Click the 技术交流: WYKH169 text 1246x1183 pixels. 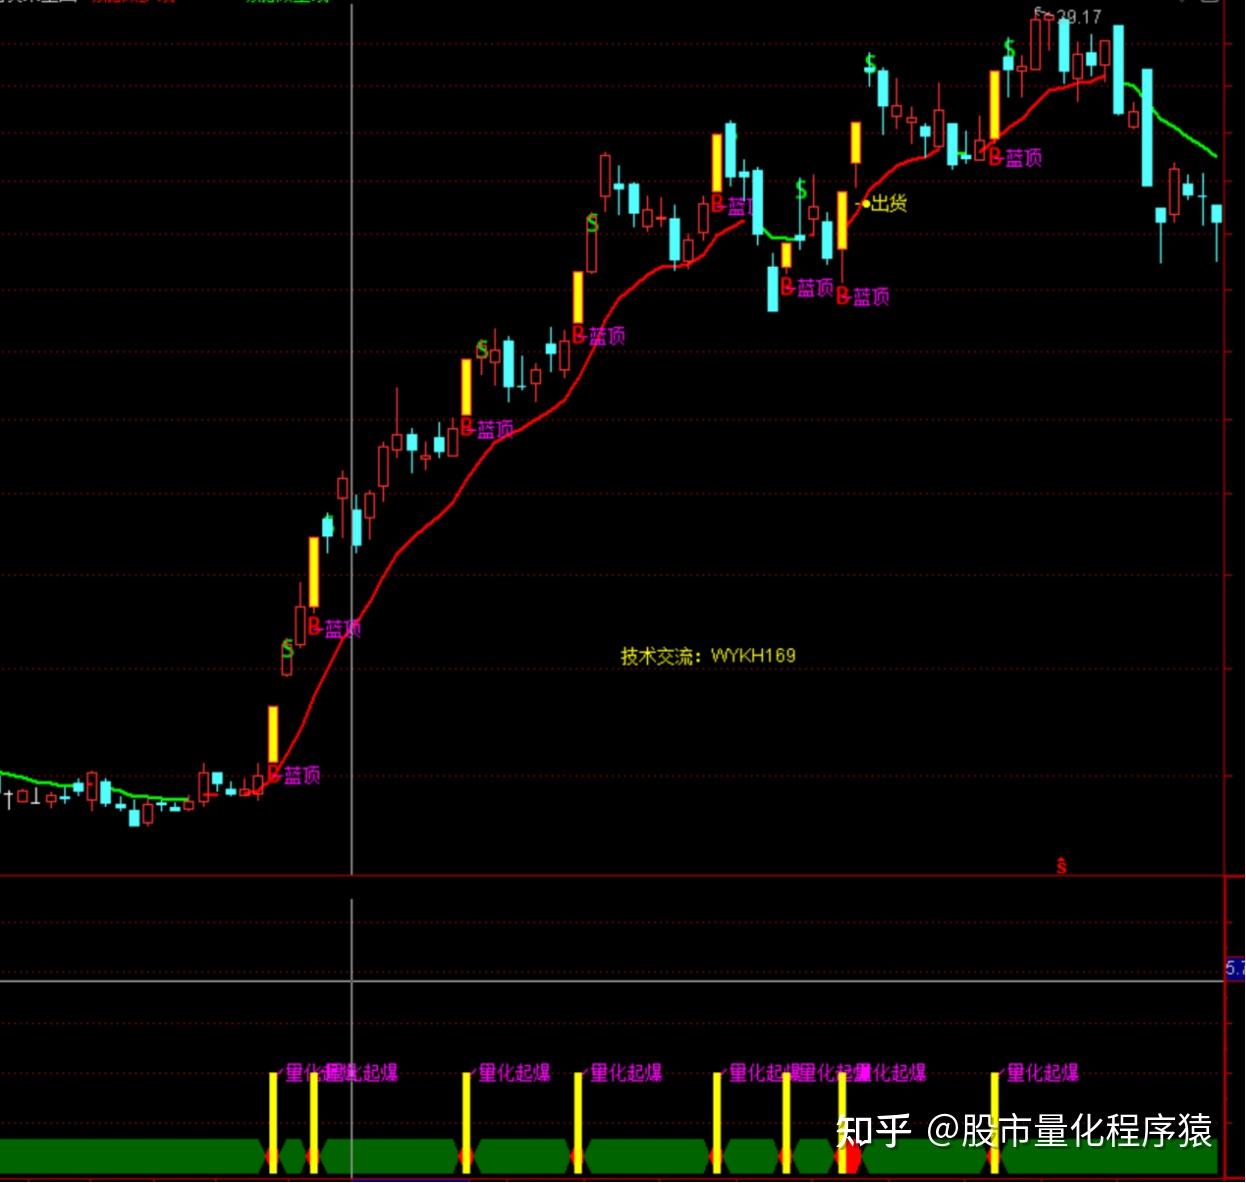pos(708,656)
